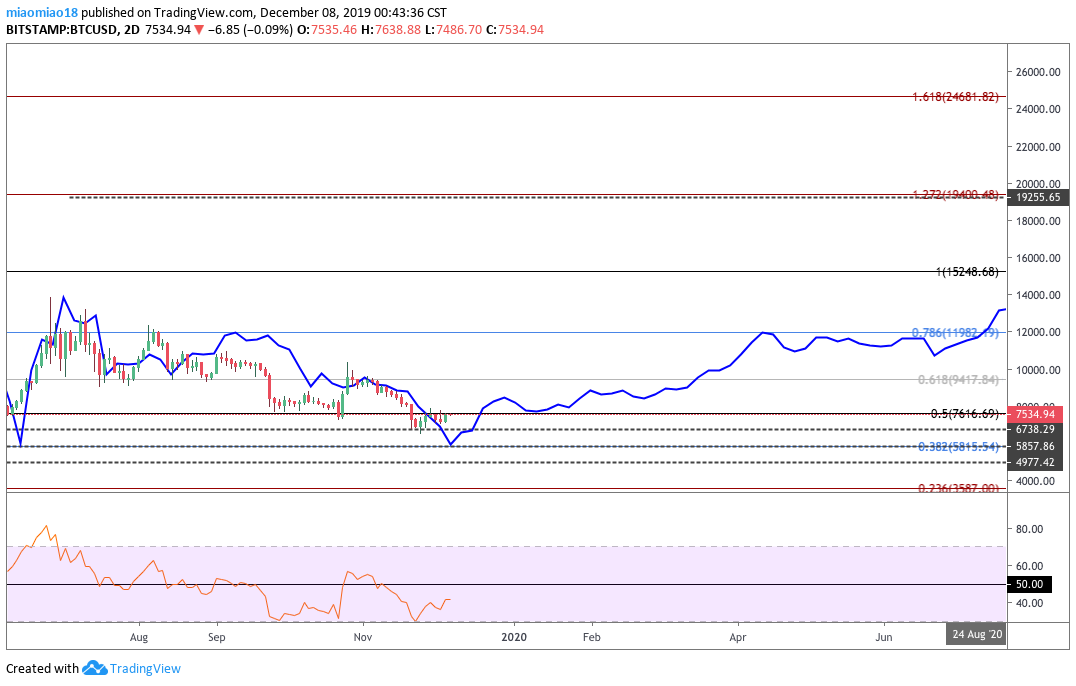Select the 0.236(3587.00) Fibonacci level label
This screenshot has height=686, width=1076.
[x=959, y=488]
